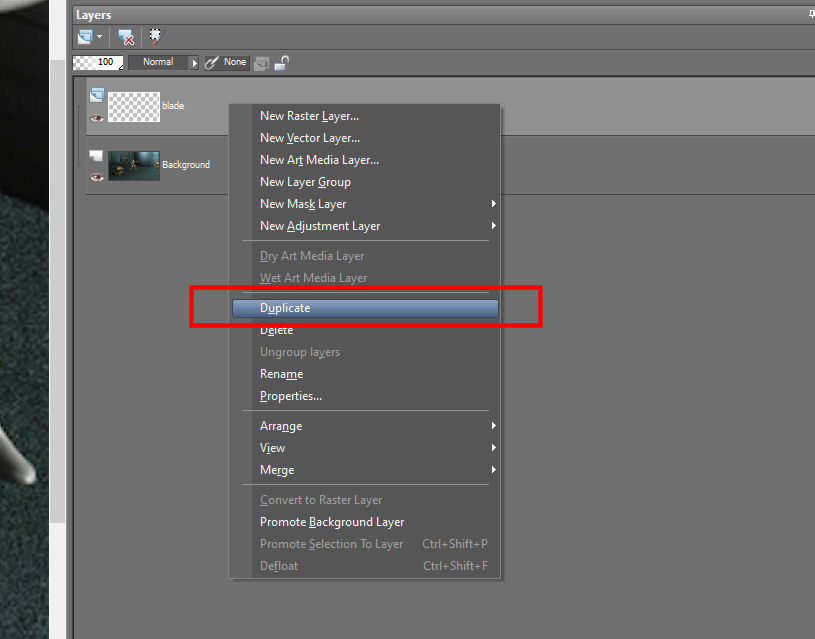The image size is (815, 639).
Task: Click the link set None button
Action: 227,62
